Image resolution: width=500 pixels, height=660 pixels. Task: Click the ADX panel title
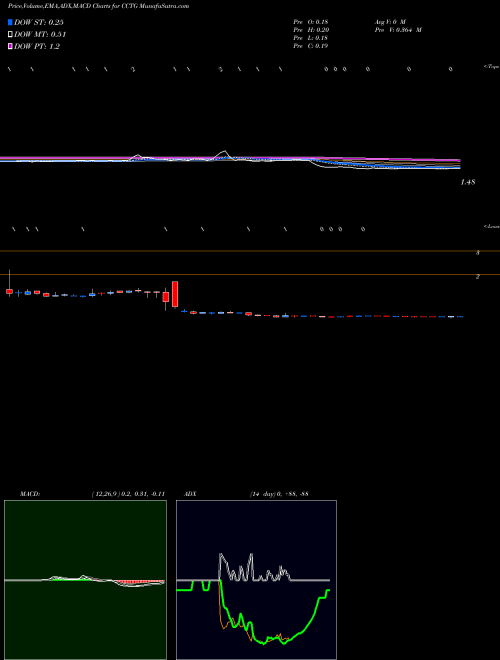[190, 494]
